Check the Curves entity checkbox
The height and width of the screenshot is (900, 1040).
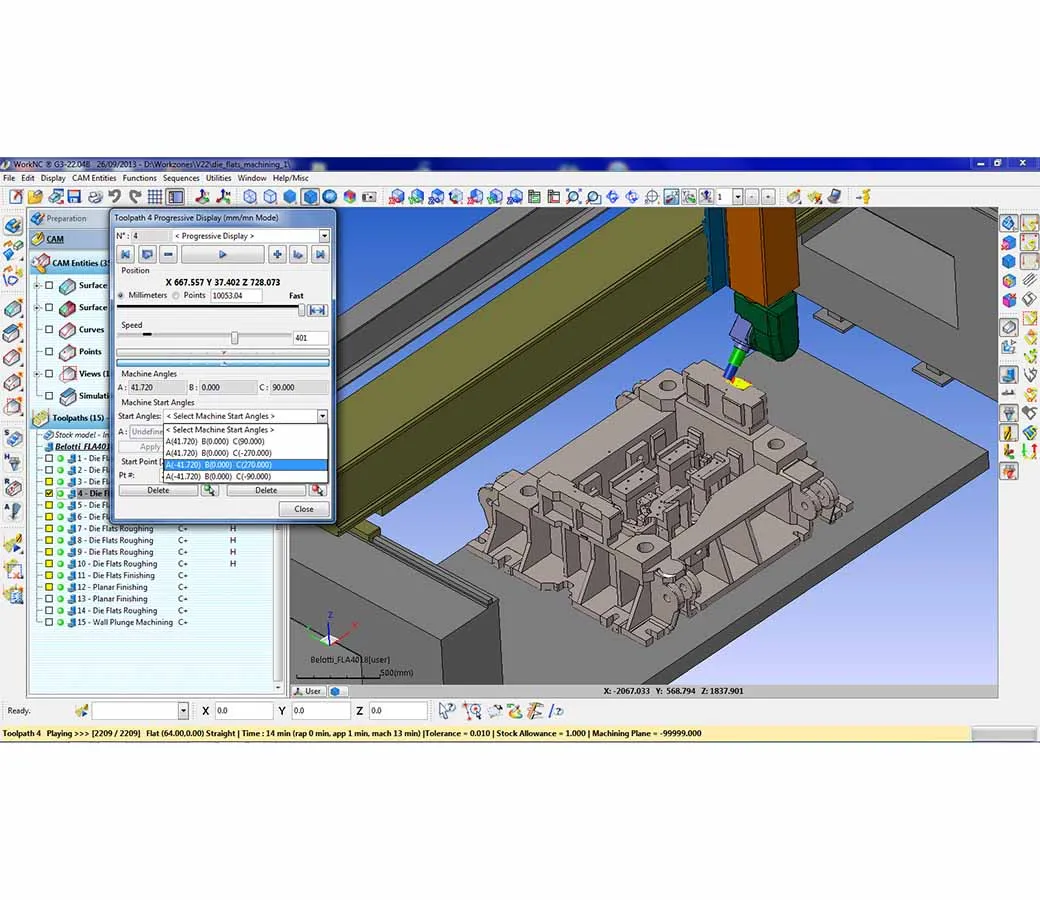49,330
